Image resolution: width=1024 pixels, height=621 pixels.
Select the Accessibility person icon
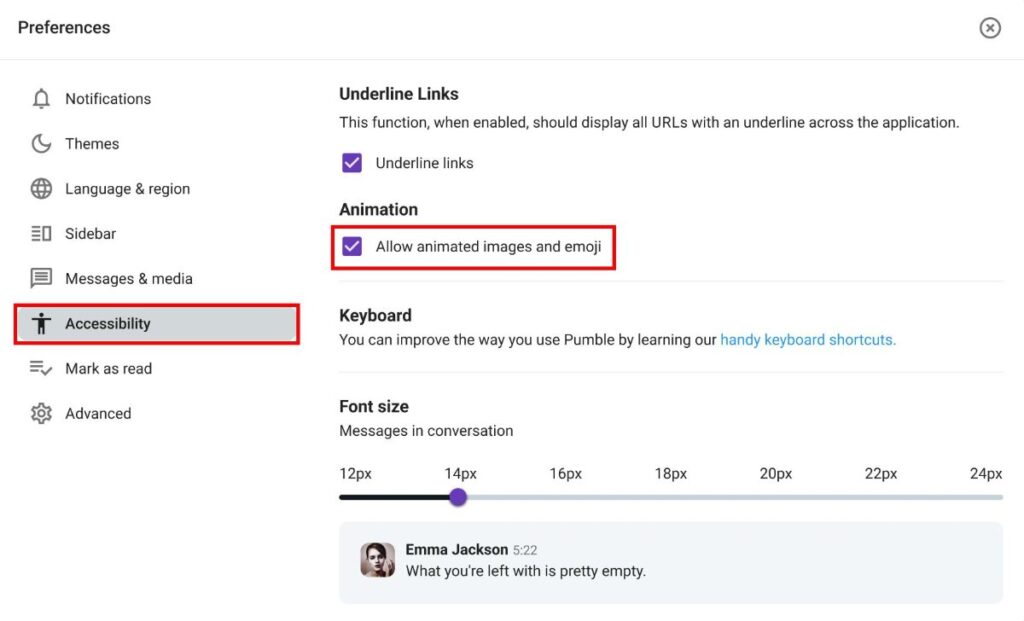(x=41, y=323)
